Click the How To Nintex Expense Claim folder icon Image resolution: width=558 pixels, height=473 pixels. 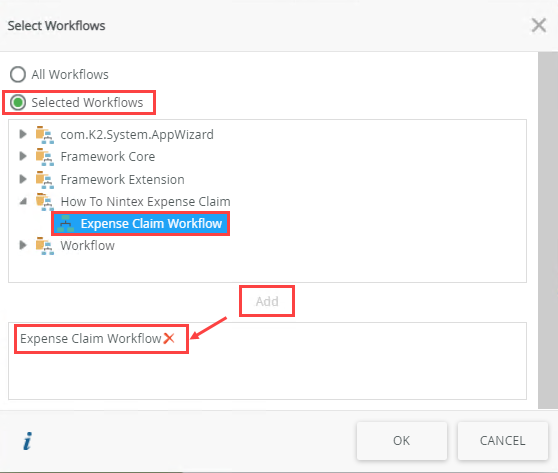click(45, 202)
